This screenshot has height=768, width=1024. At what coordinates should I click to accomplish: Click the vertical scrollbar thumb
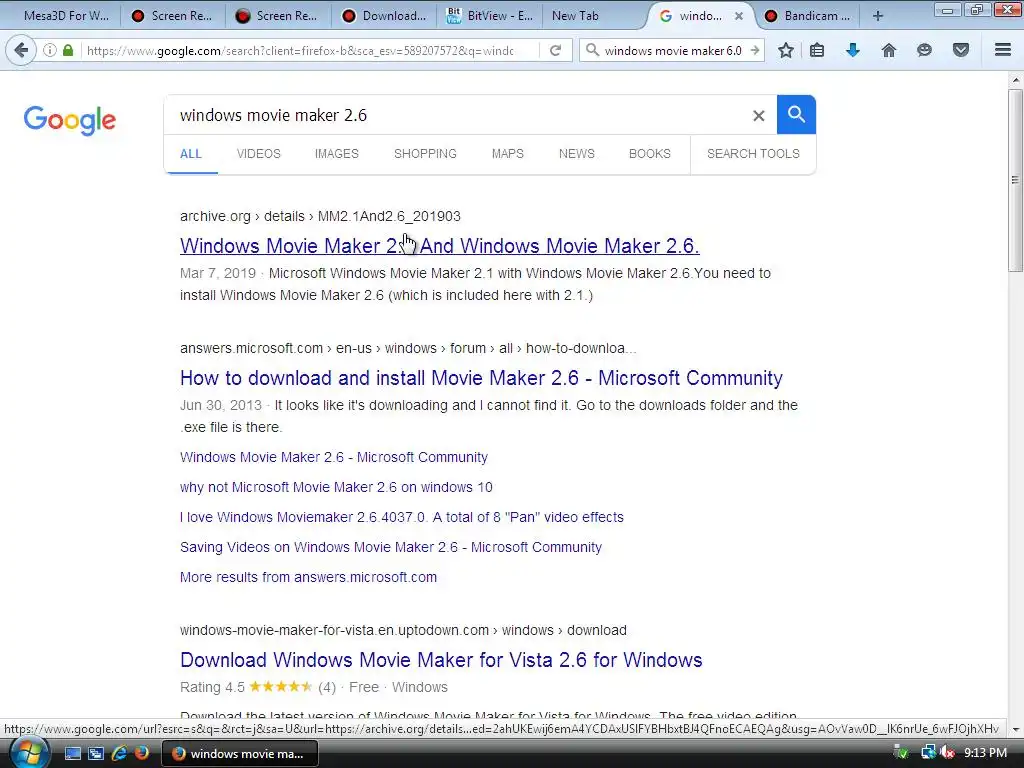pos(1015,180)
